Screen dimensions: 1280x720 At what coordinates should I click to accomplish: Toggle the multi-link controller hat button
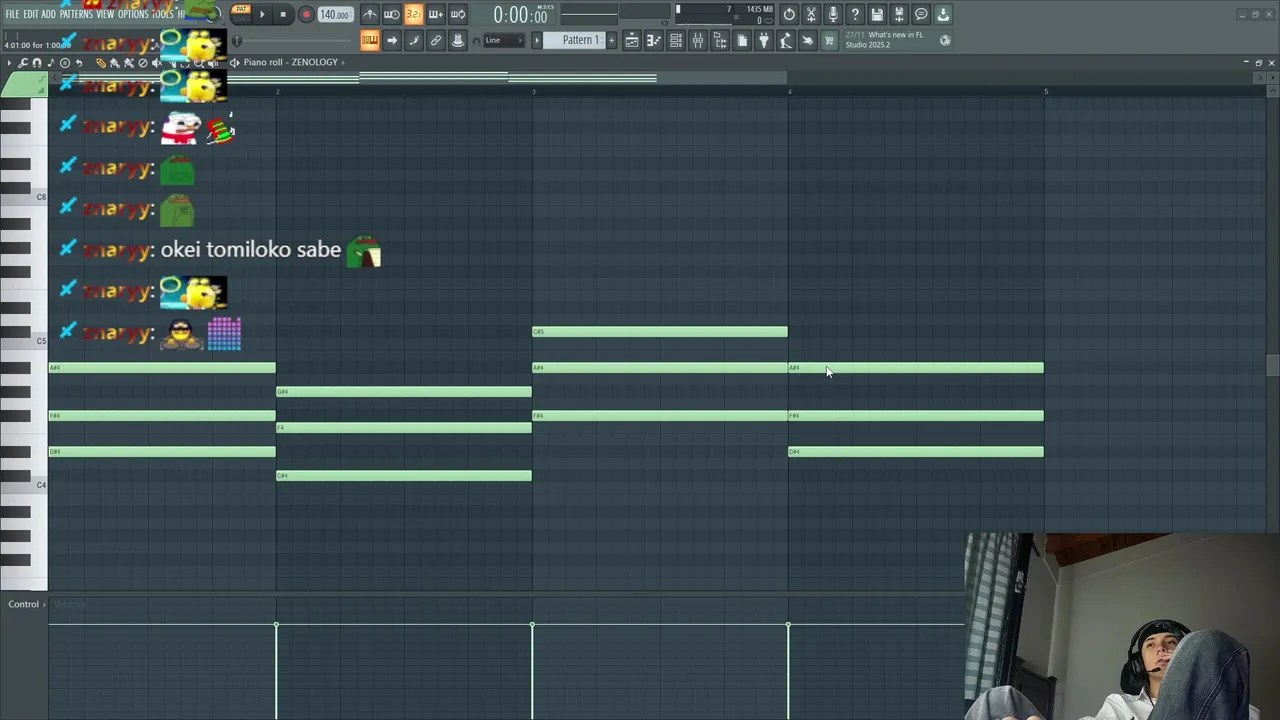point(458,40)
